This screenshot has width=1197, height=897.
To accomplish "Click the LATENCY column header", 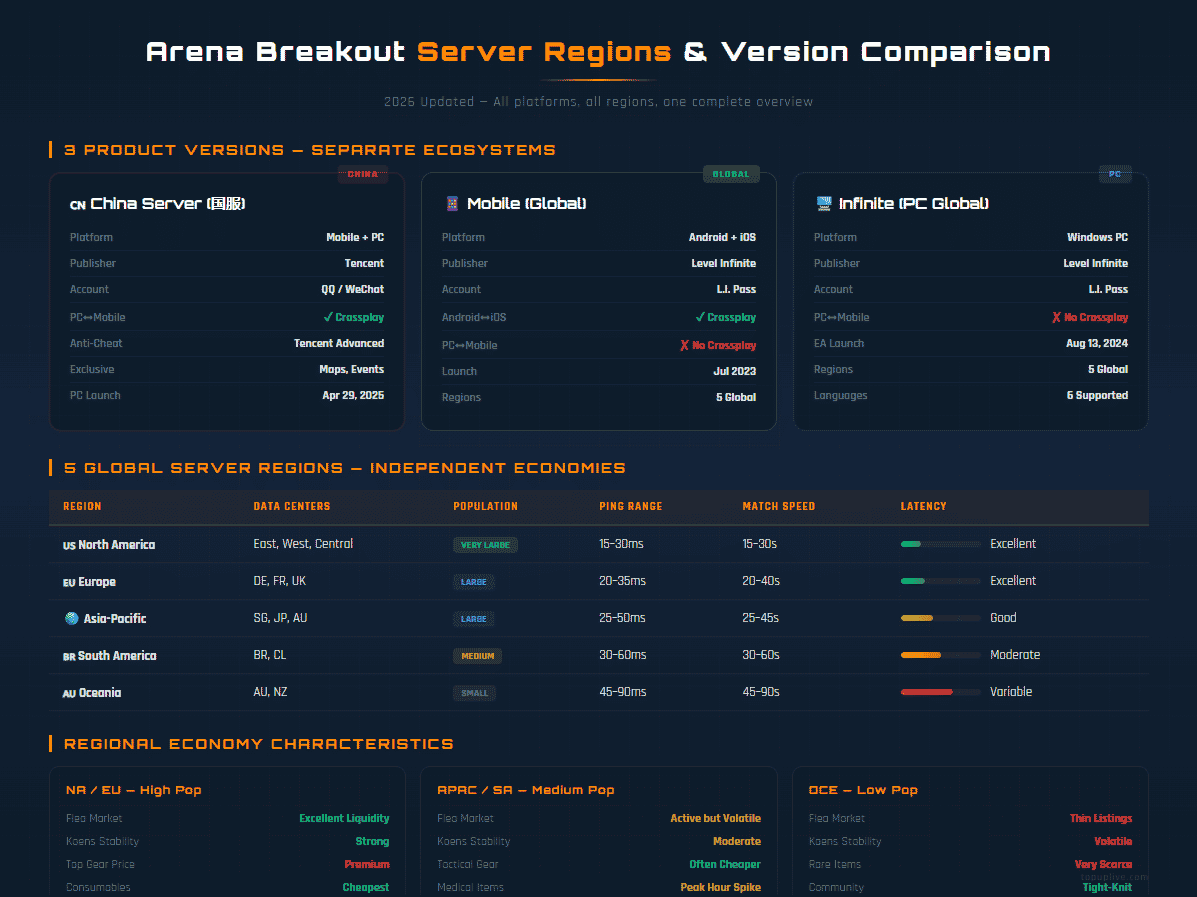I will [x=924, y=506].
